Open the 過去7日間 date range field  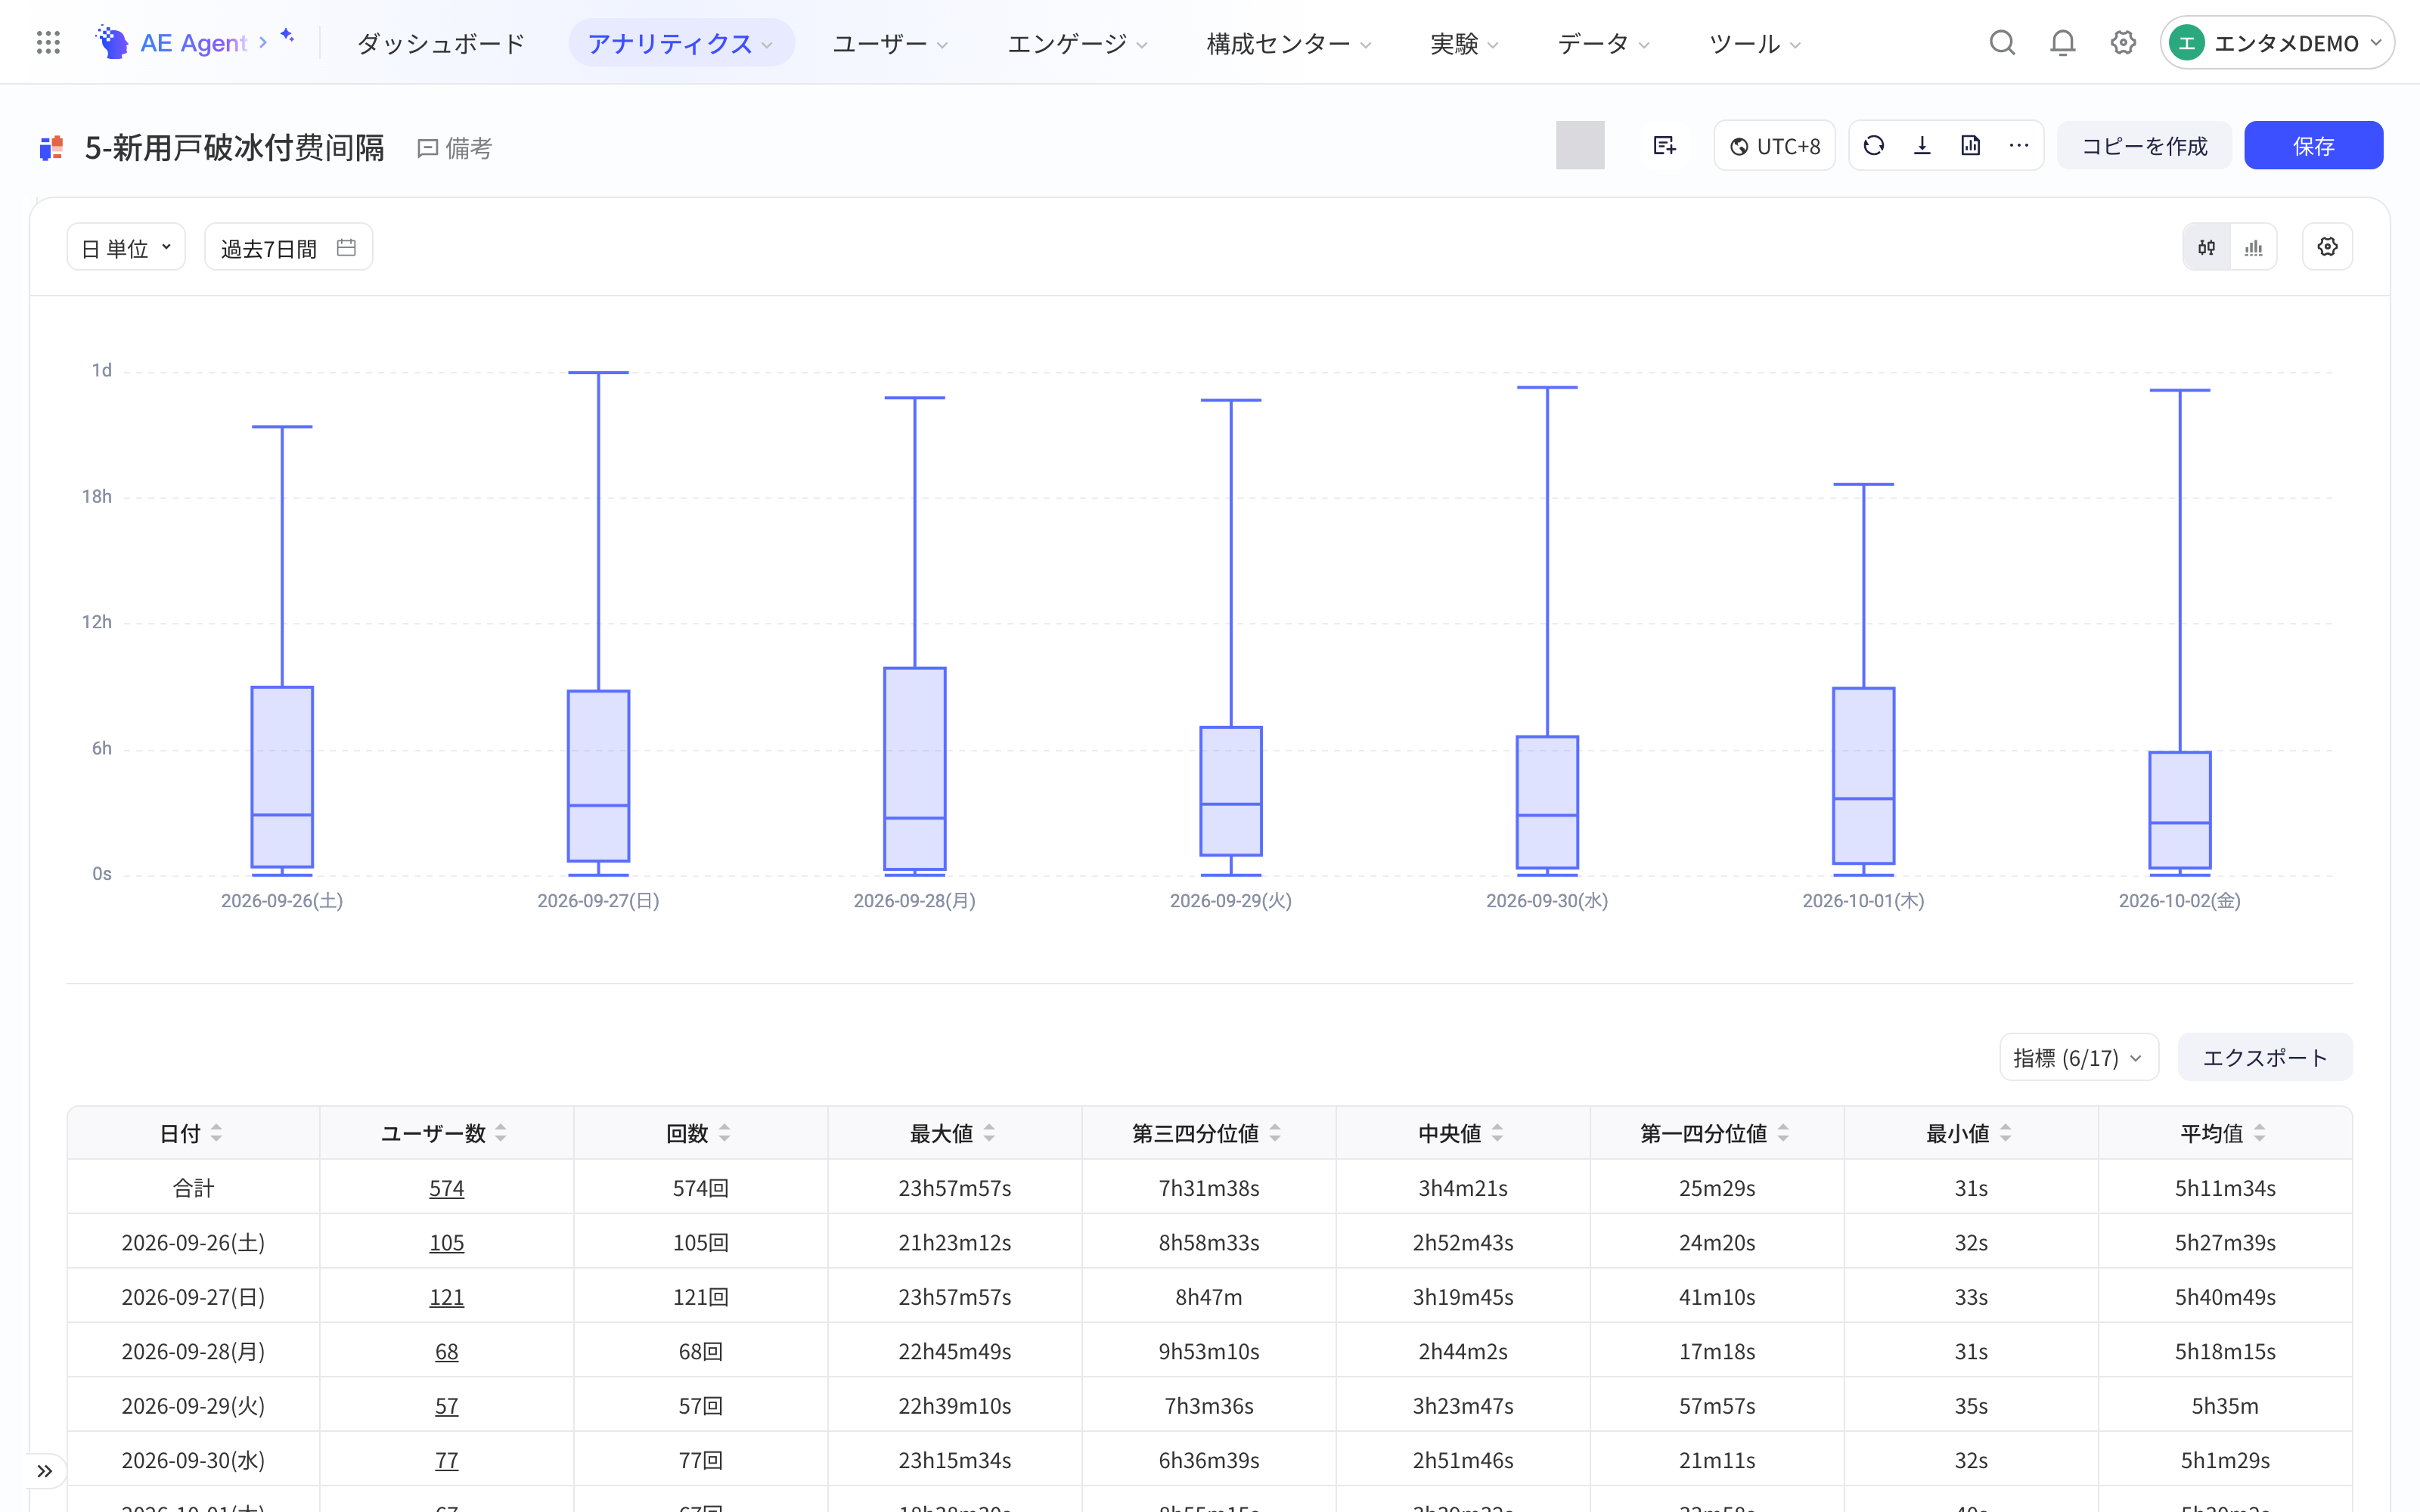pyautogui.click(x=289, y=247)
